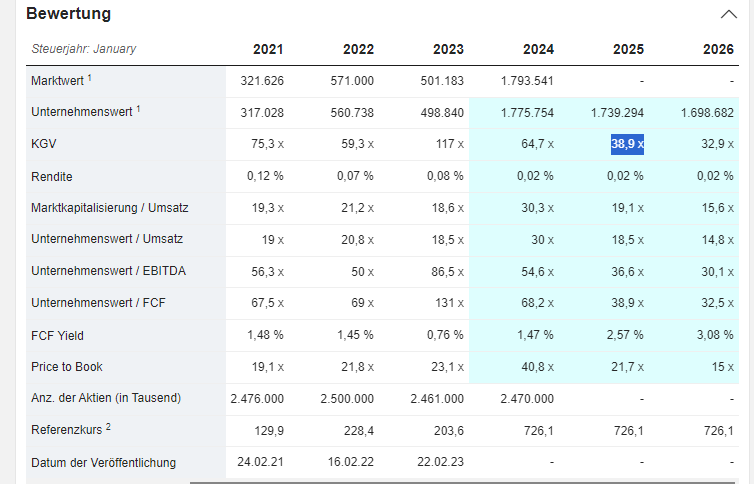Select the KGV row label
Screen dimensions: 754x484
point(44,144)
